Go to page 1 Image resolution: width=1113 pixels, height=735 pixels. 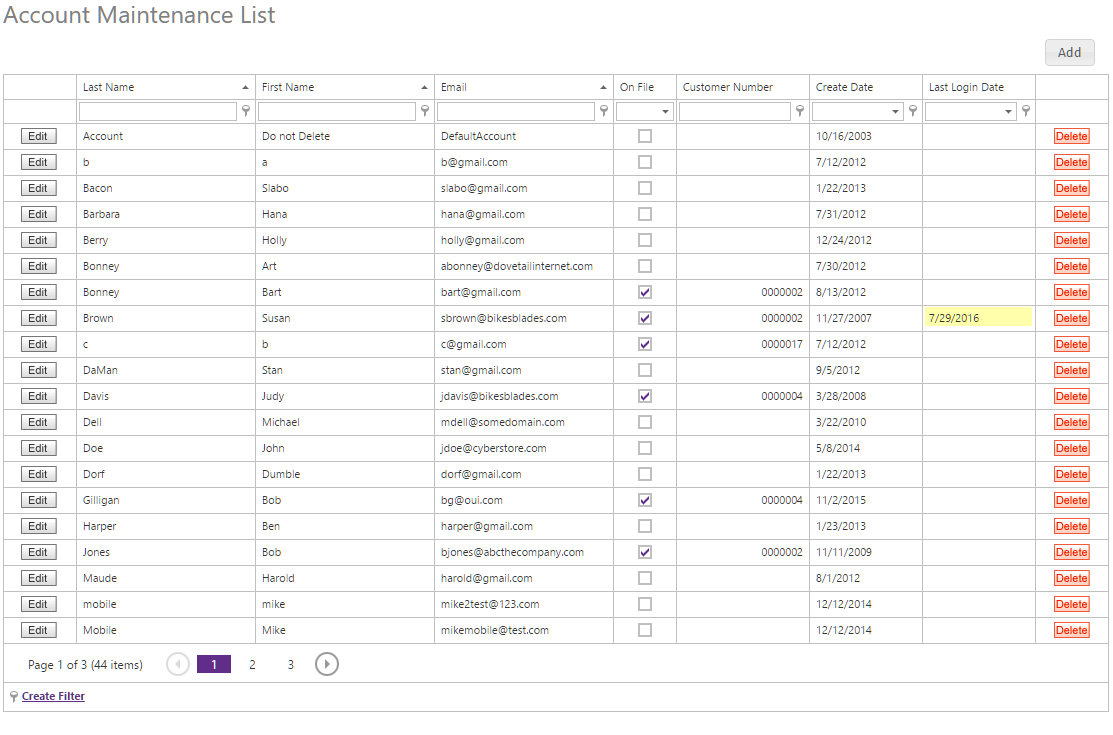(x=214, y=665)
